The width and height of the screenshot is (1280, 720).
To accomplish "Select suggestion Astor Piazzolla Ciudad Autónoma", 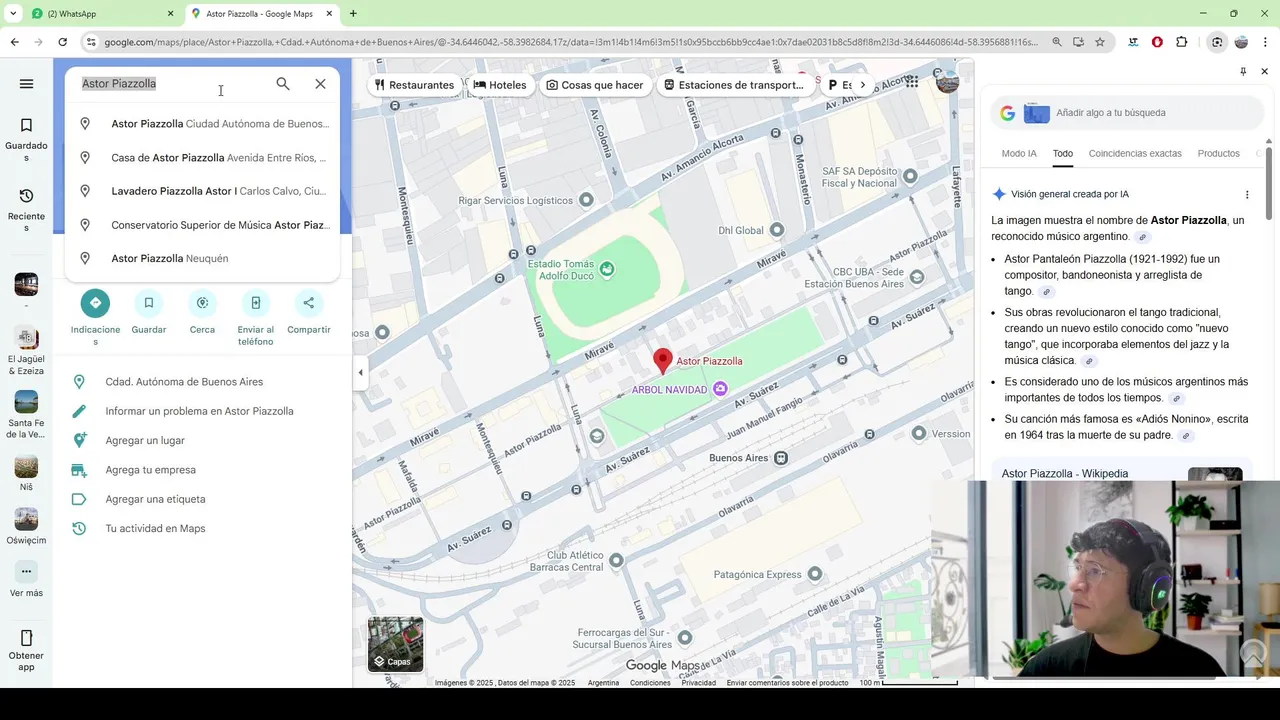I will coord(202,124).
